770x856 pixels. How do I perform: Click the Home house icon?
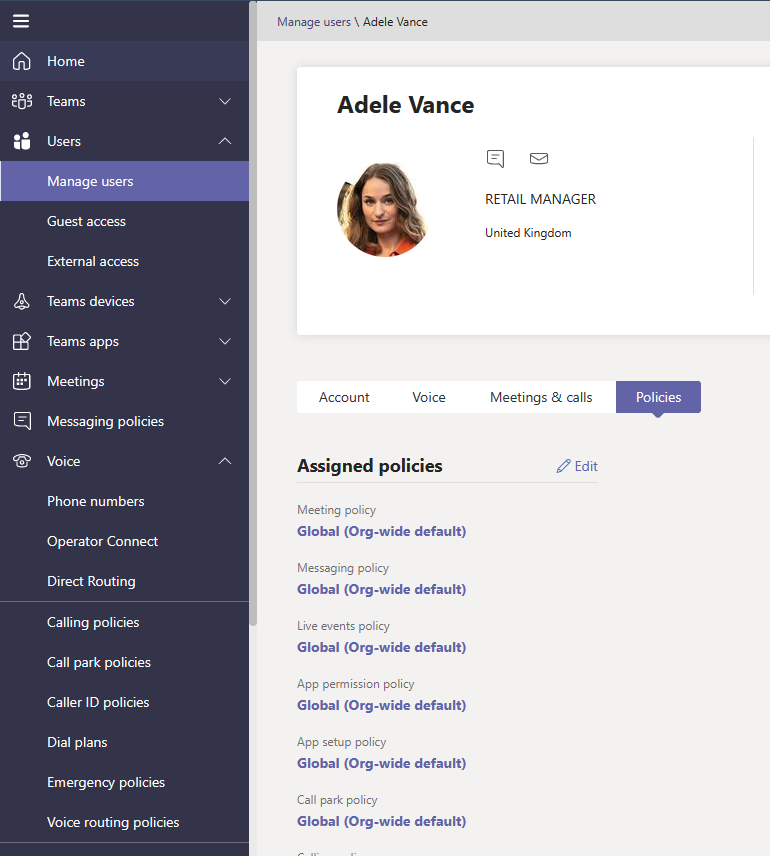[x=21, y=61]
